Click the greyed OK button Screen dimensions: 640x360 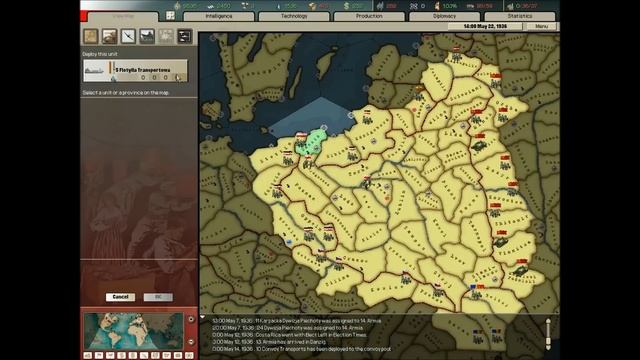coord(158,297)
